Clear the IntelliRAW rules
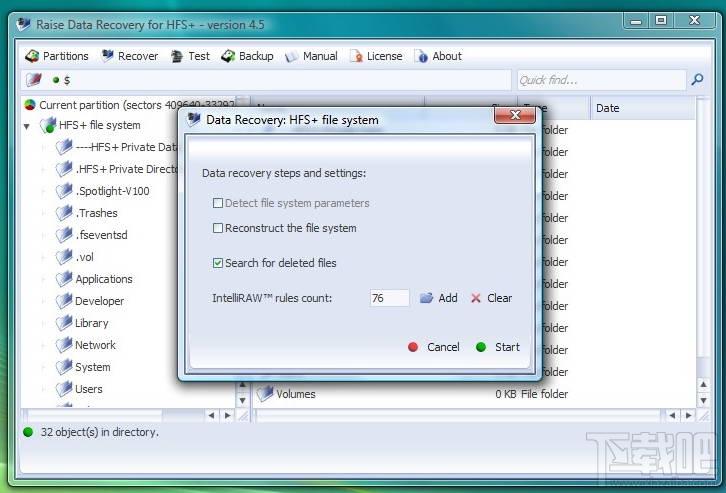 (491, 298)
